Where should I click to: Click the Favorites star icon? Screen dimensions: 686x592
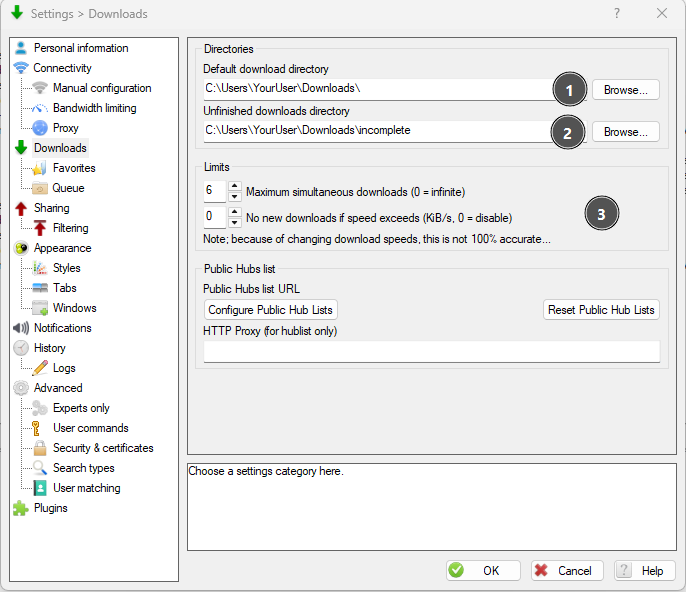[x=40, y=168]
